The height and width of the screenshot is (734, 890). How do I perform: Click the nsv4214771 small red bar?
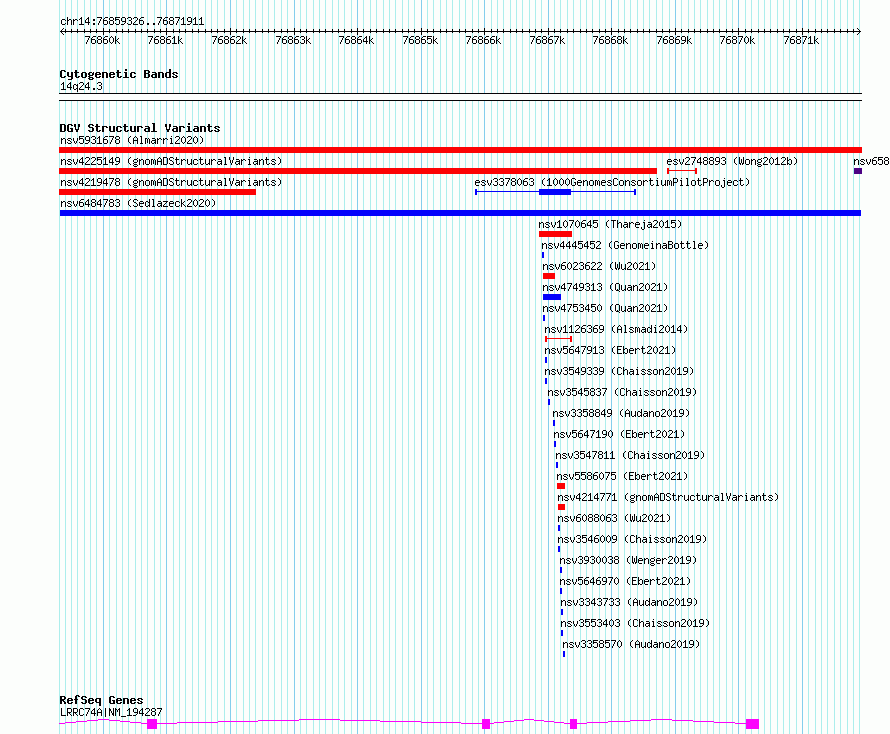point(561,507)
